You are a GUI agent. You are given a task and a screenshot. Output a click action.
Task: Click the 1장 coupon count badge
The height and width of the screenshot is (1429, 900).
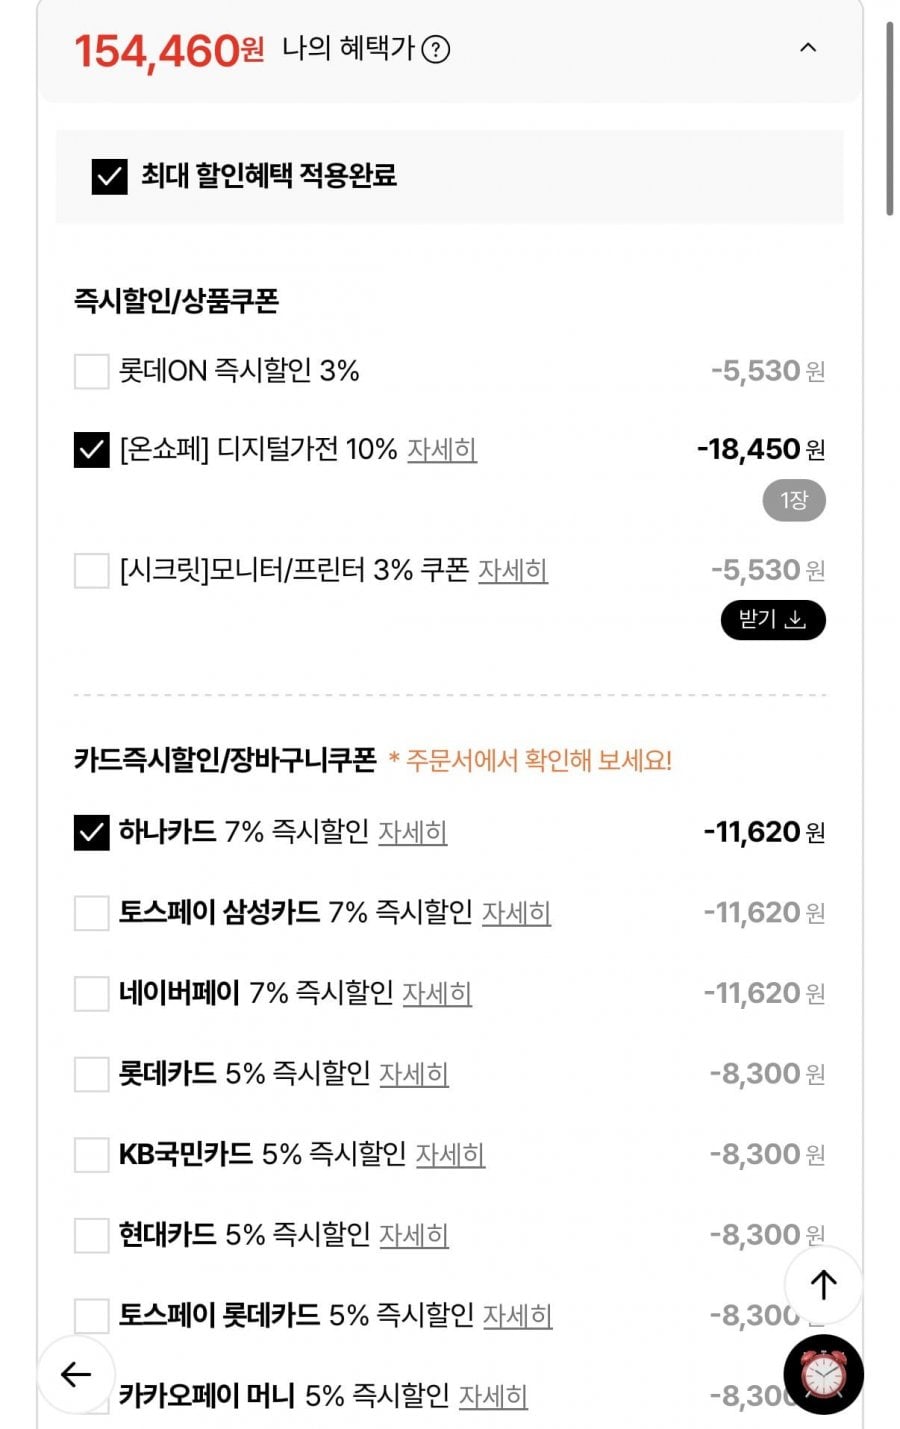(x=793, y=500)
